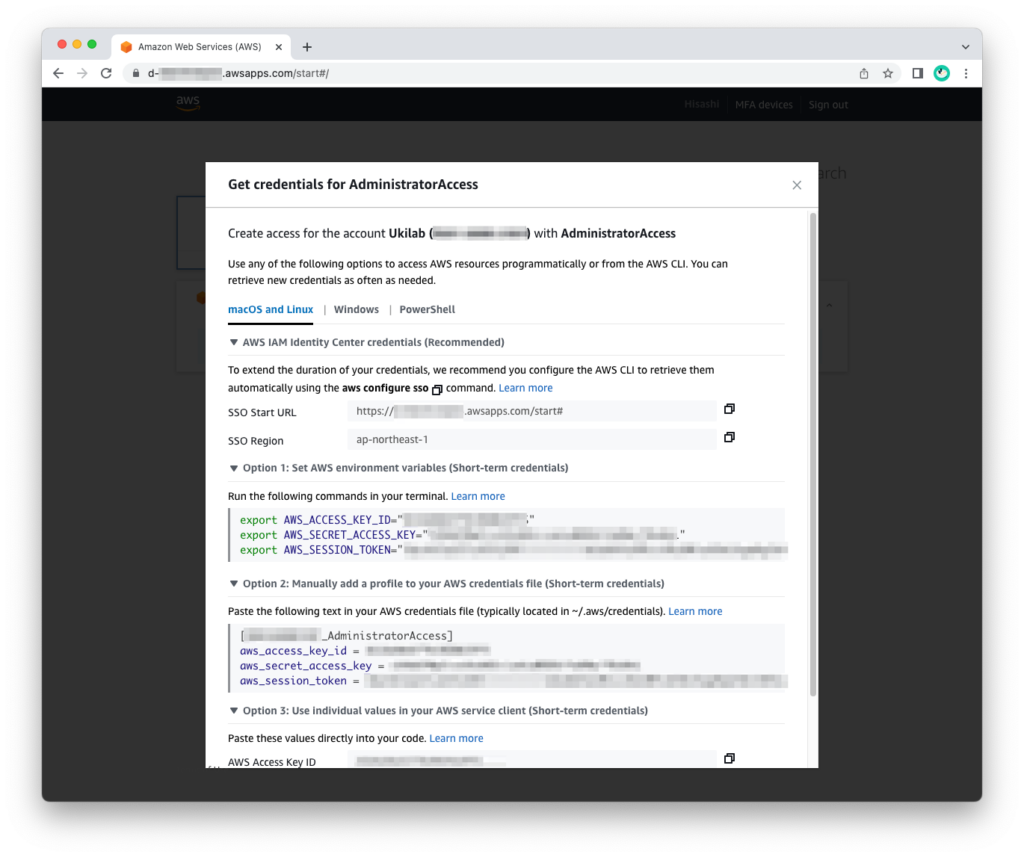
Task: Open the Chrome three-dot menu
Action: [966, 73]
